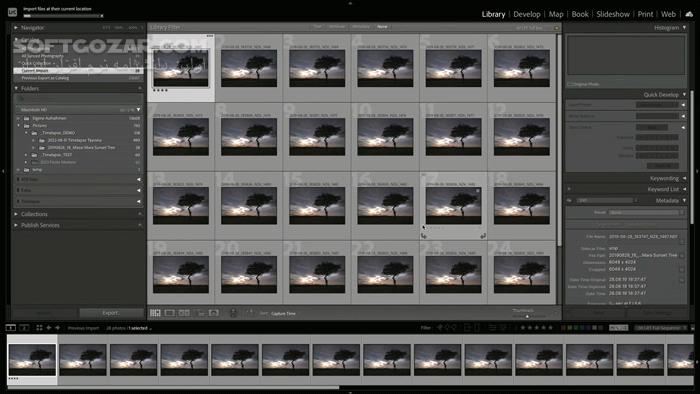
Task: Select Metadata in Library Filter bar
Action: pyautogui.click(x=361, y=27)
